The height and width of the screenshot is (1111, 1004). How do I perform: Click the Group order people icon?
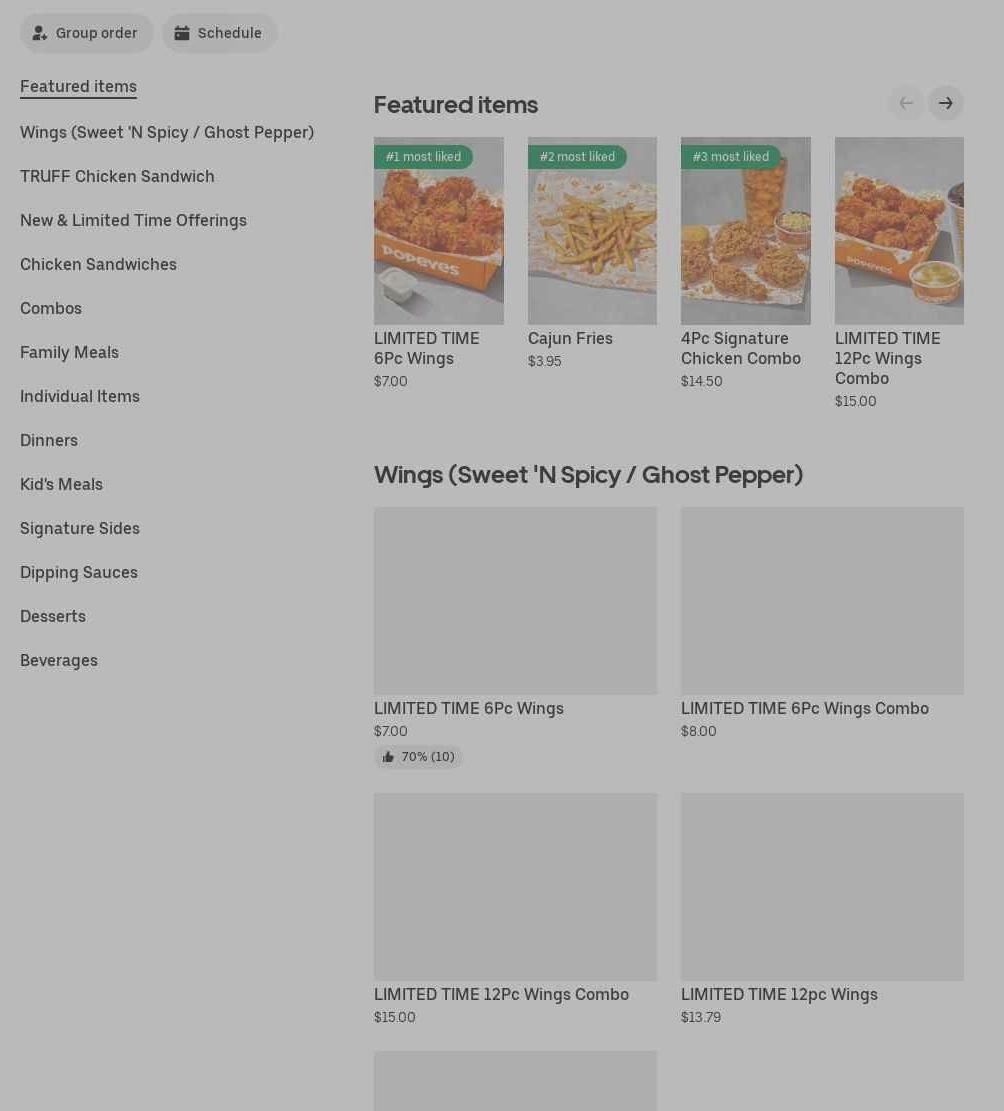40,33
